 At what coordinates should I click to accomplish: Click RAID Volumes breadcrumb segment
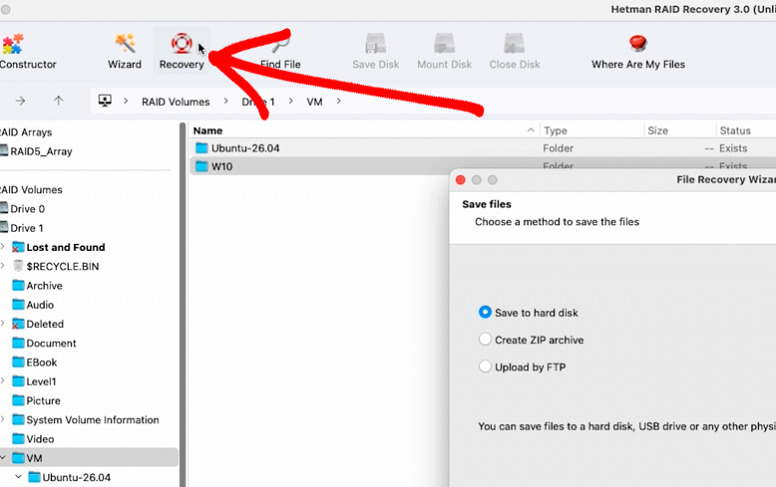coord(176,101)
